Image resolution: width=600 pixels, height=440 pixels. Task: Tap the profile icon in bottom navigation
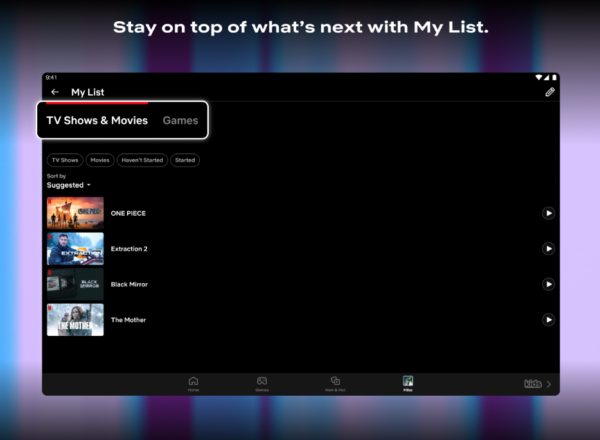[x=408, y=383]
